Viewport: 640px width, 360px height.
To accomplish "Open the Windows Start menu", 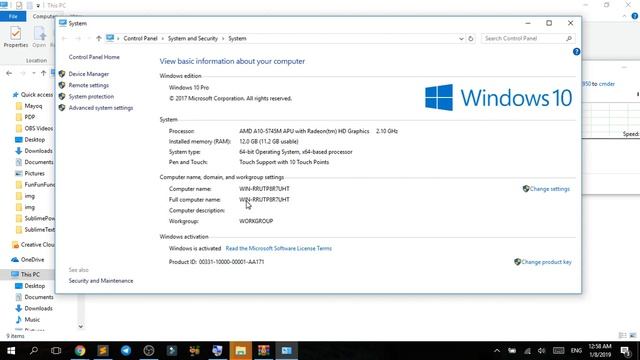I will click(11, 351).
